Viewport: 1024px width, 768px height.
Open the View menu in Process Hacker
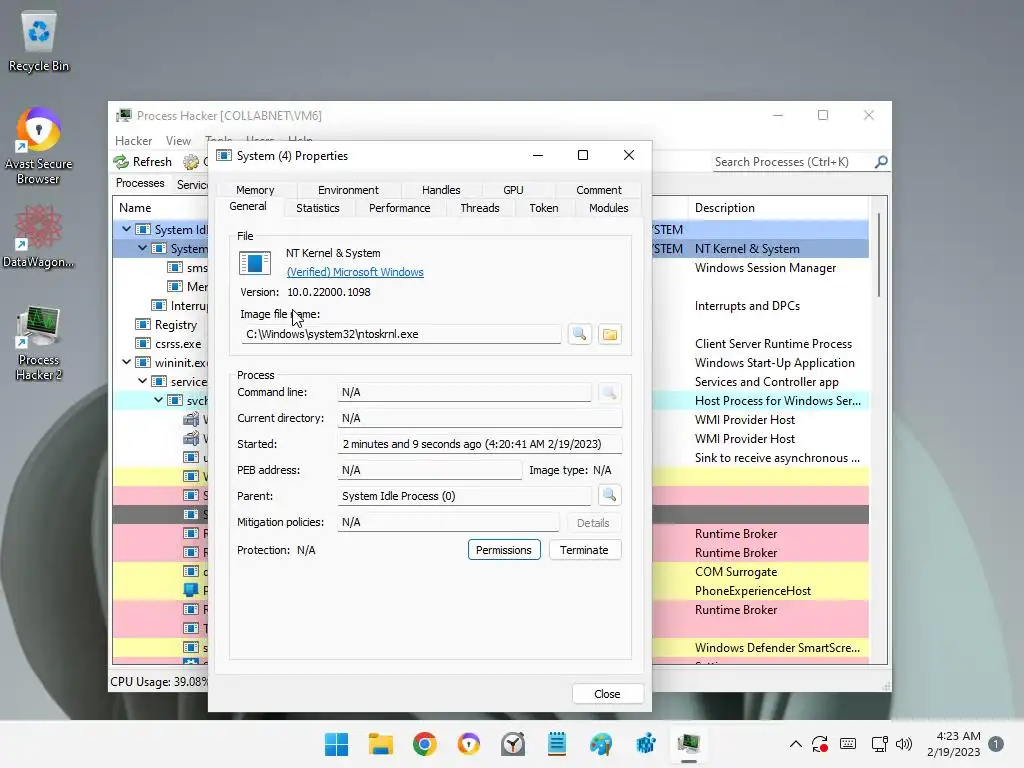(178, 140)
